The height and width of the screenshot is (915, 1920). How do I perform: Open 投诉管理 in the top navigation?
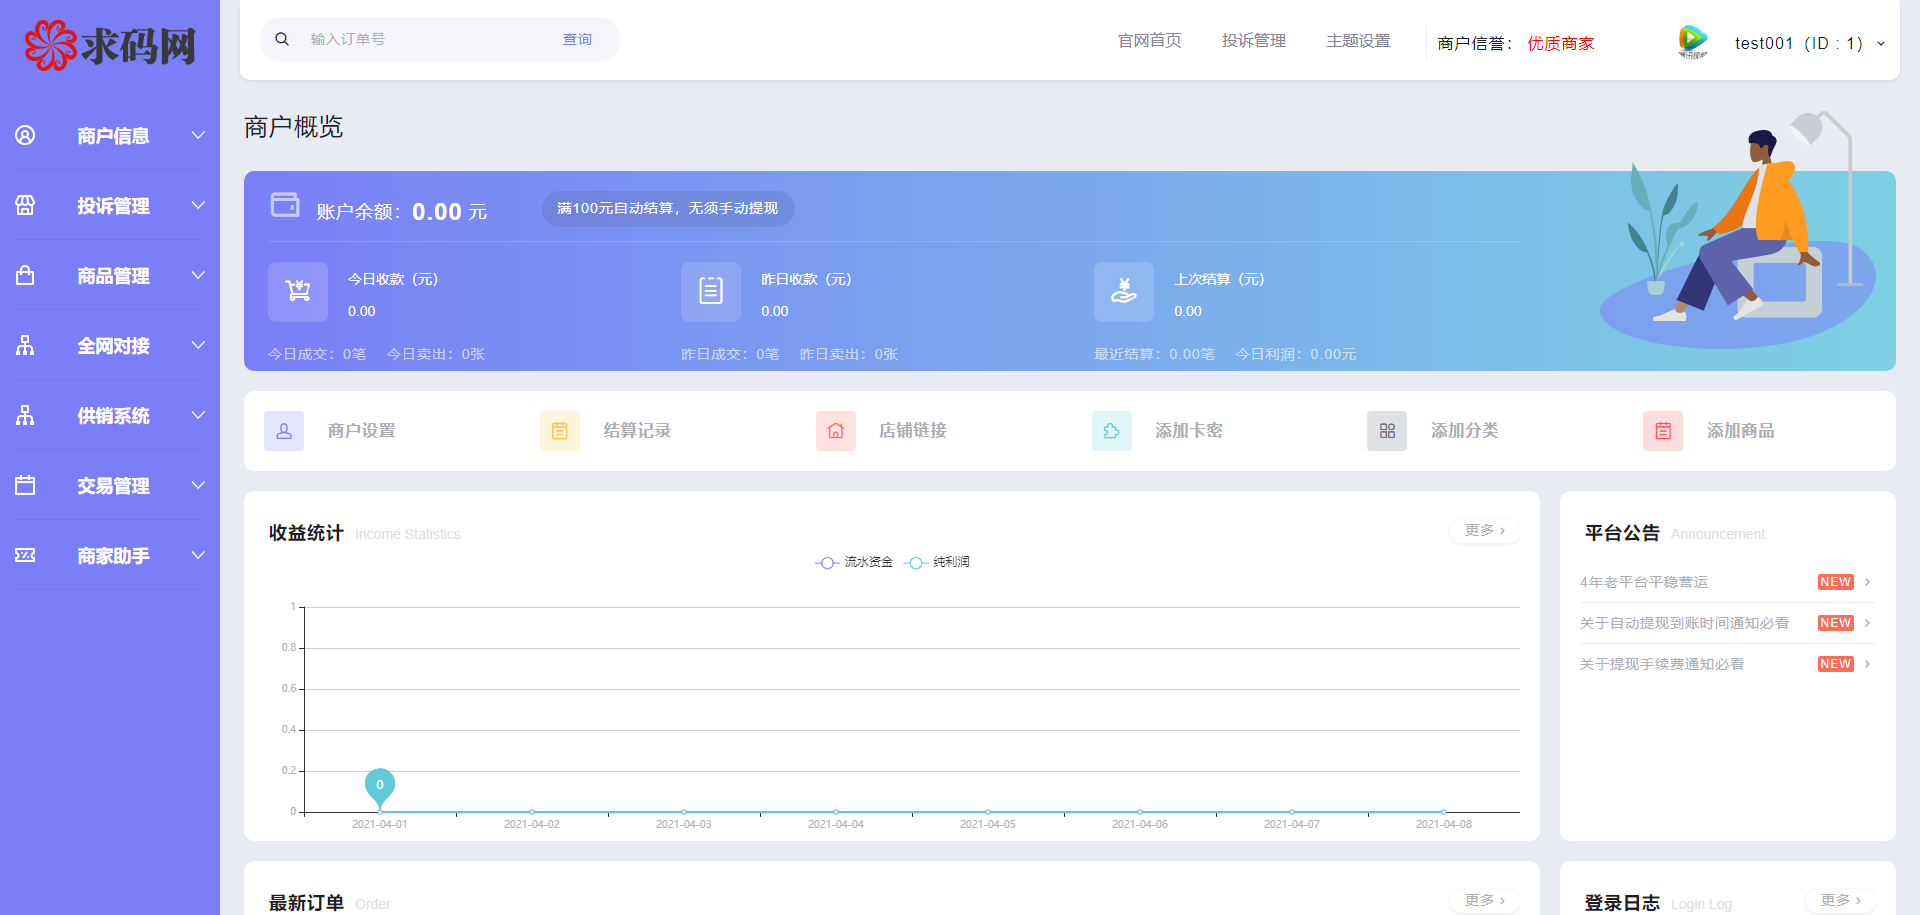click(1254, 41)
